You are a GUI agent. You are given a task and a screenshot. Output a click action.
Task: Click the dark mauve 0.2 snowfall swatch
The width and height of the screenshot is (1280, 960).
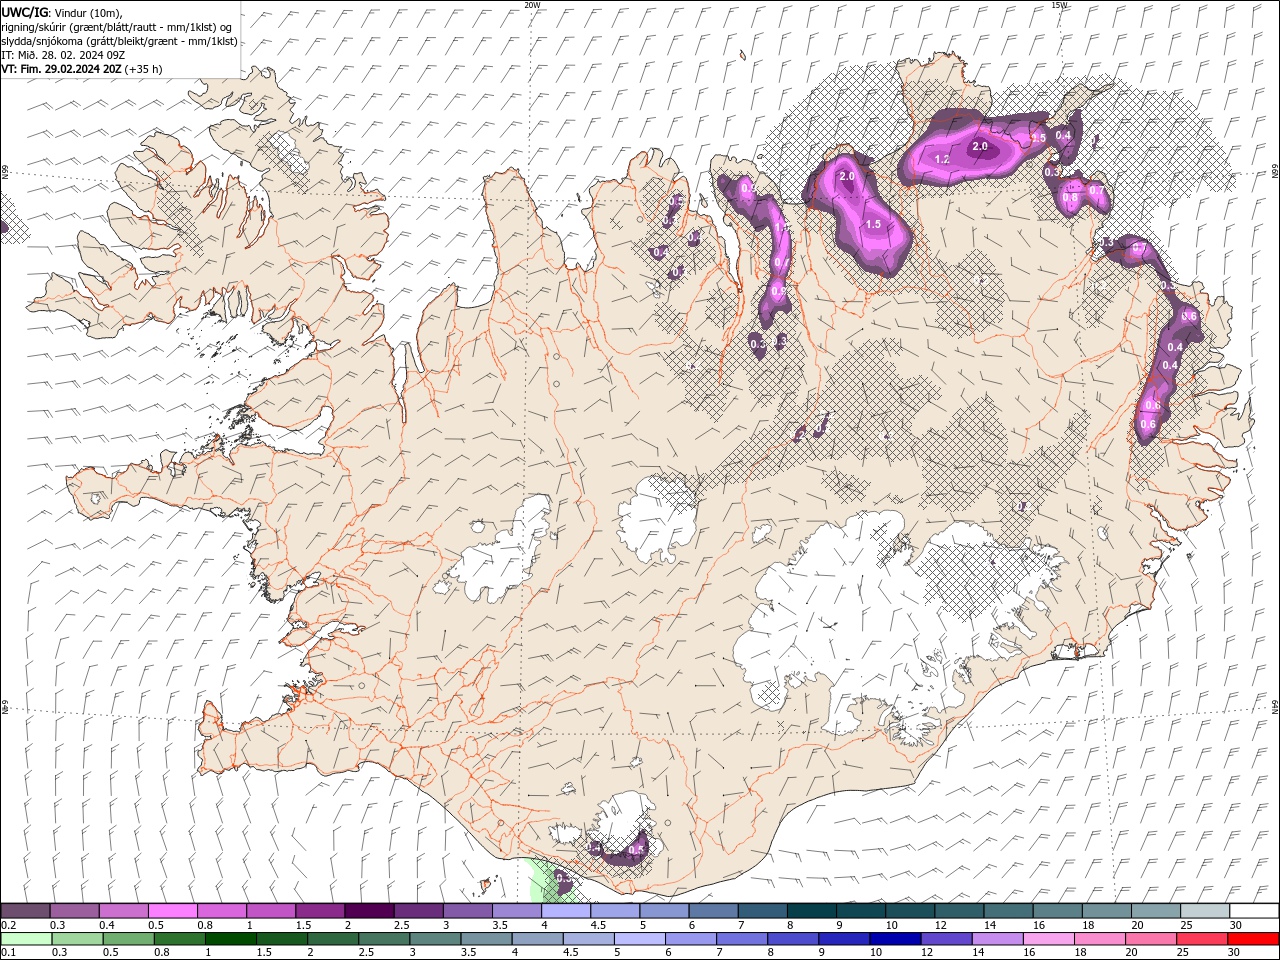click(x=25, y=910)
